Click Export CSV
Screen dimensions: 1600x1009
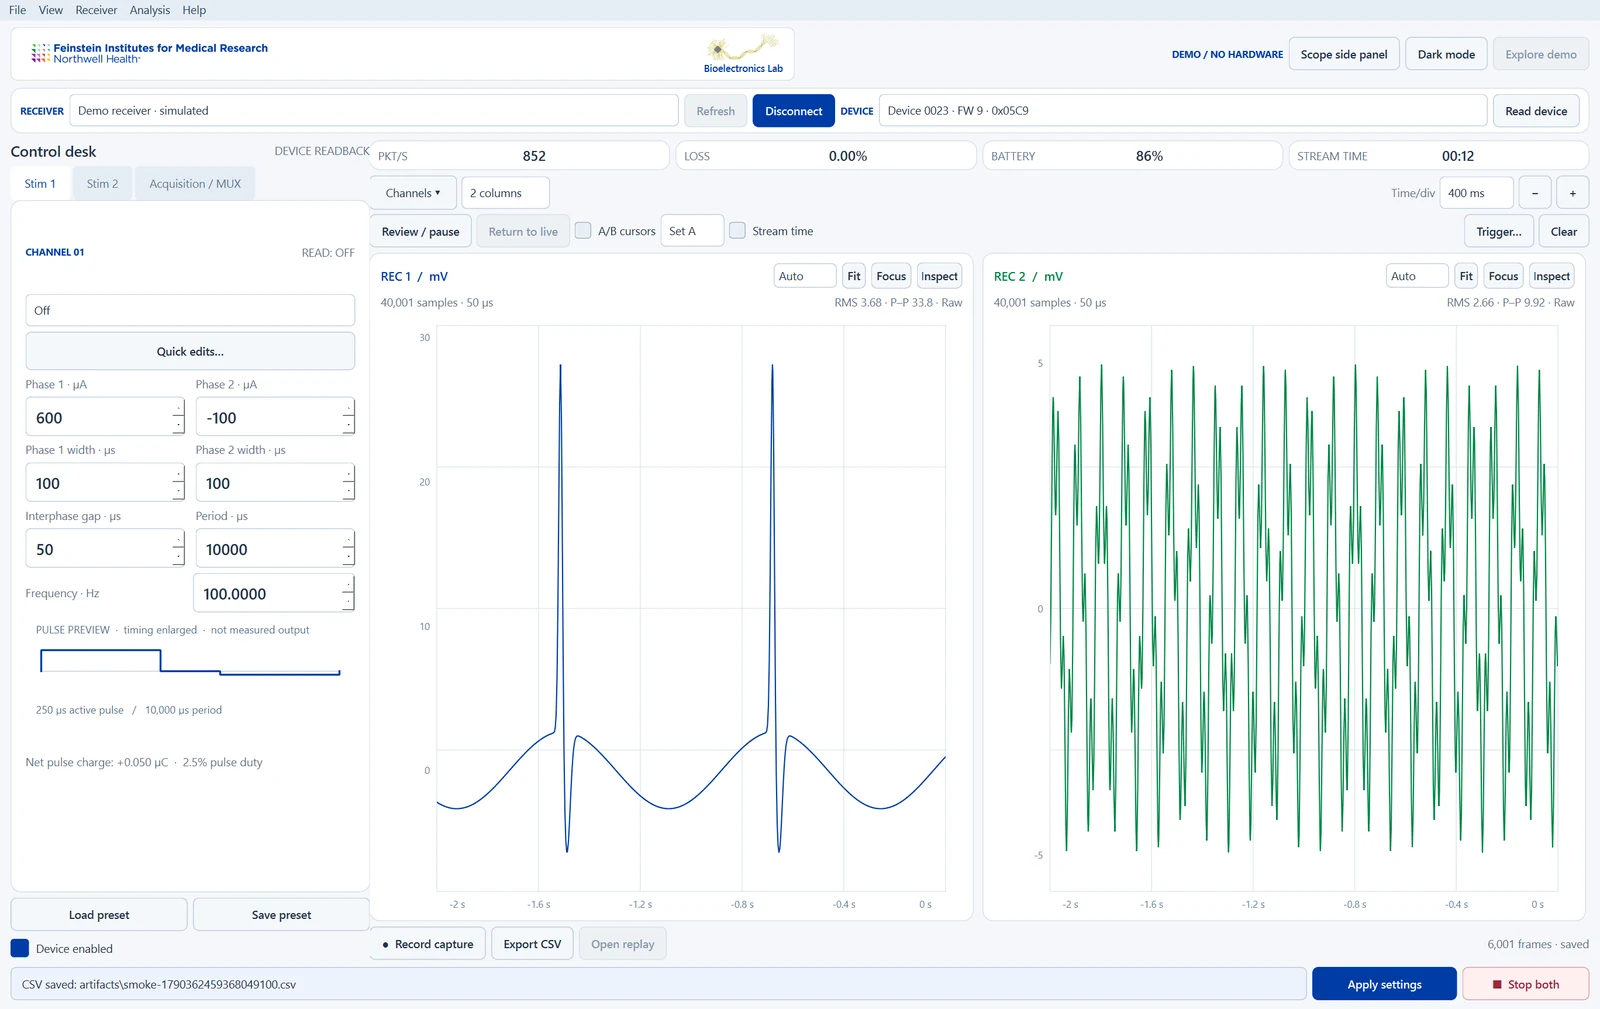click(x=532, y=944)
